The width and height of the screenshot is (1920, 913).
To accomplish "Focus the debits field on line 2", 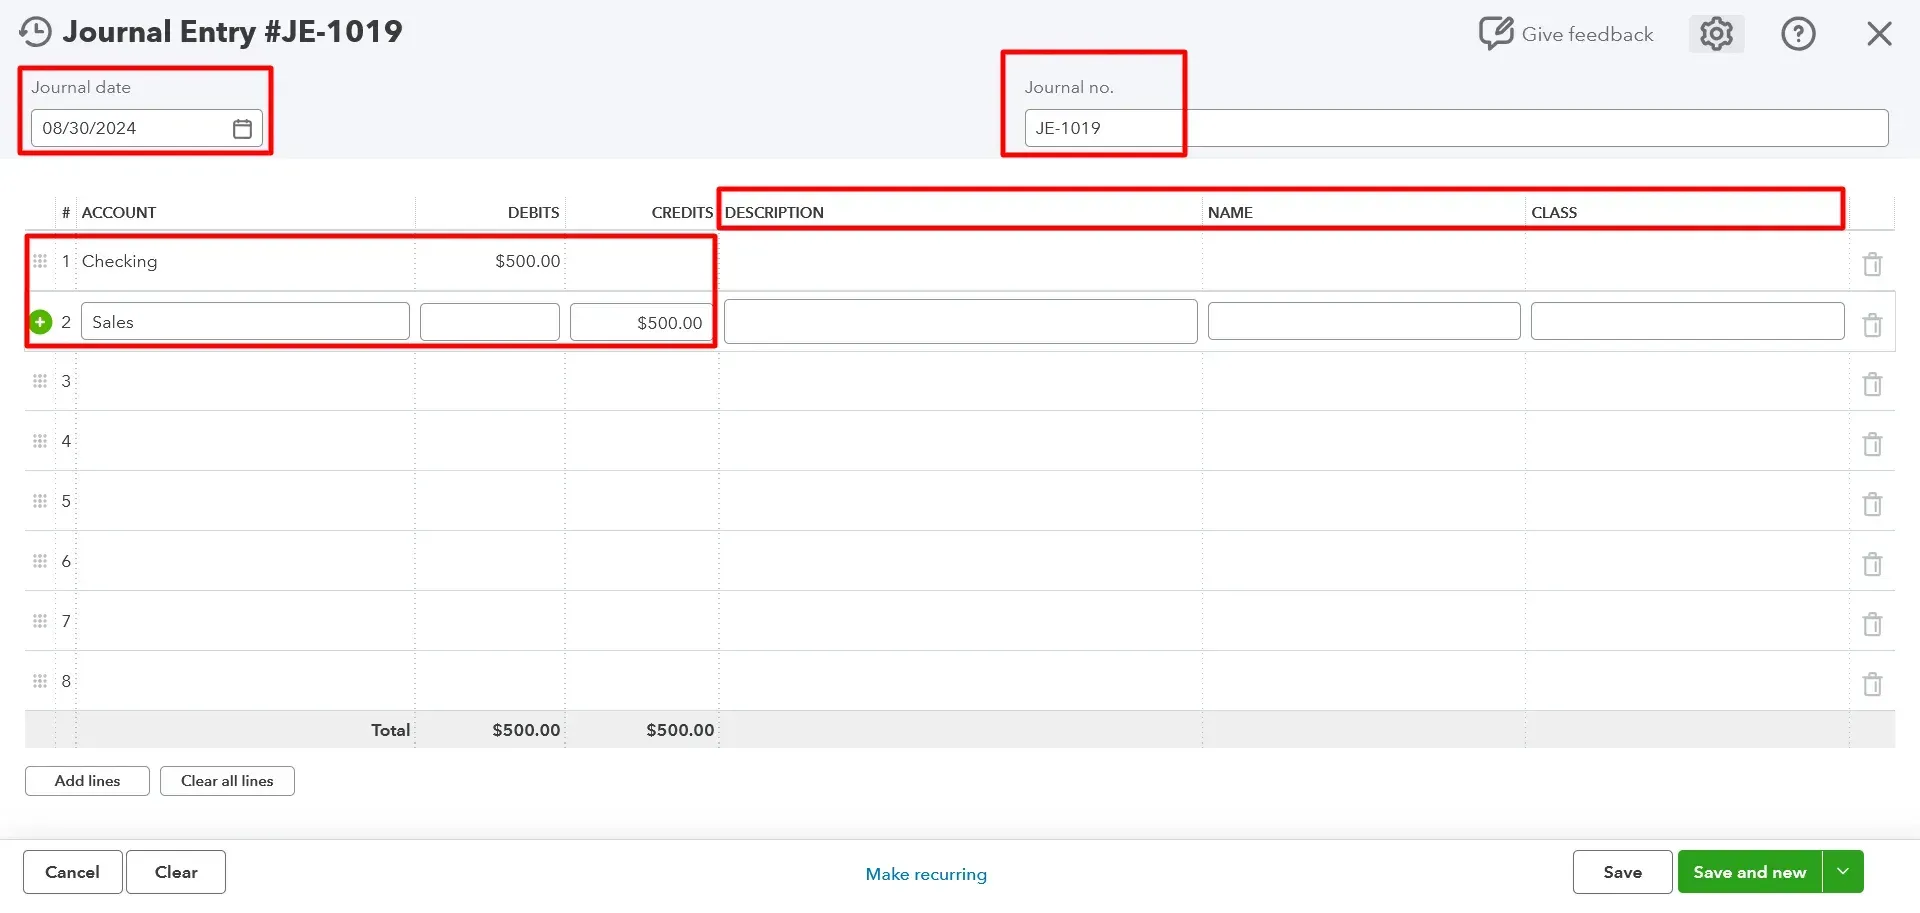I will [490, 322].
